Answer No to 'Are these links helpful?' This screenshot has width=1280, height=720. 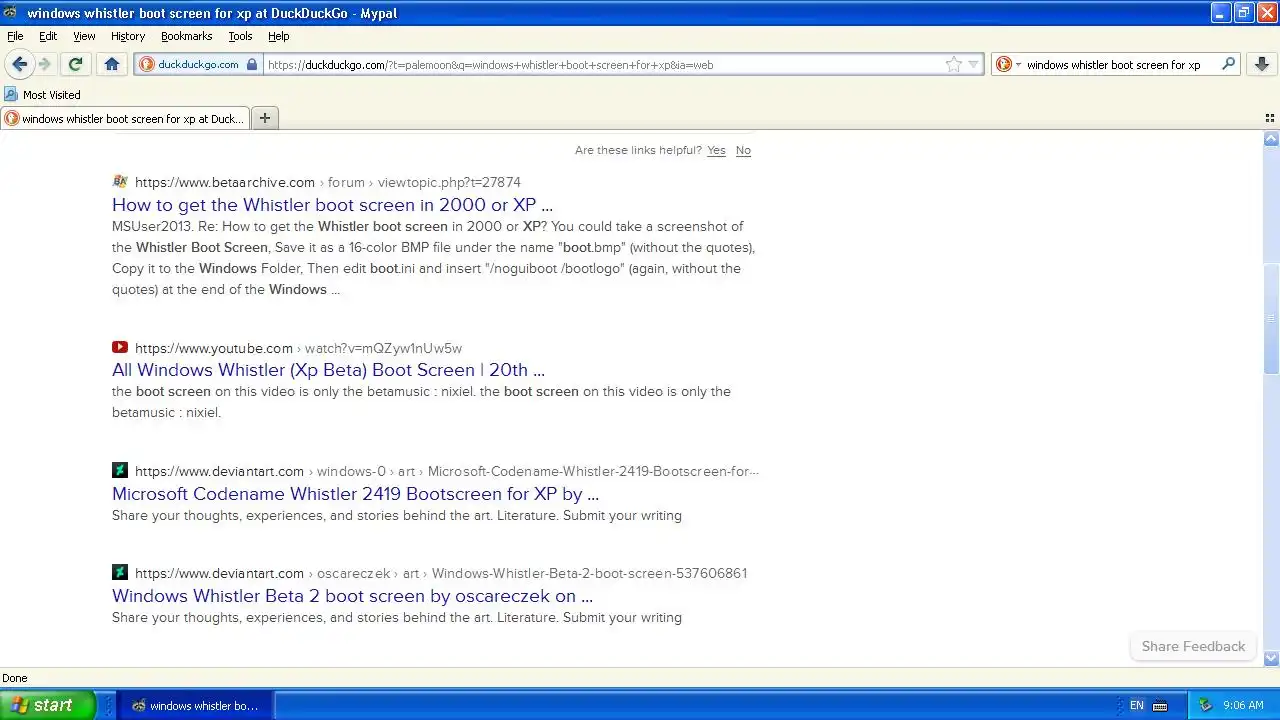743,151
